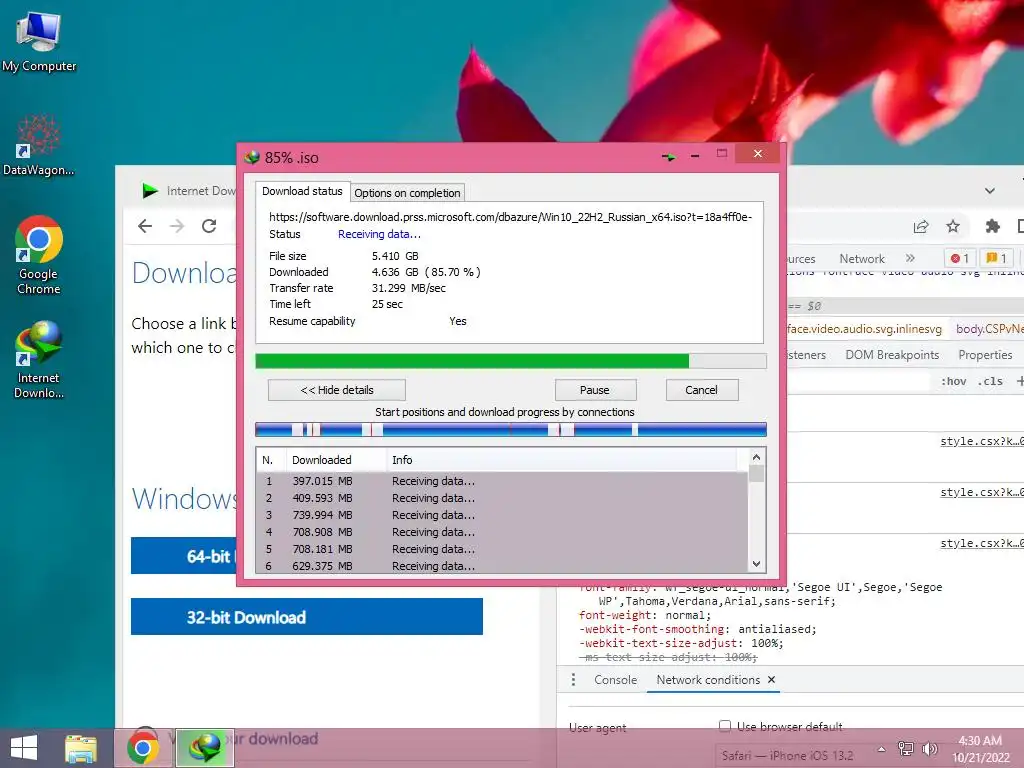Click the Hide details button
Image resolution: width=1024 pixels, height=768 pixels.
pyautogui.click(x=337, y=390)
